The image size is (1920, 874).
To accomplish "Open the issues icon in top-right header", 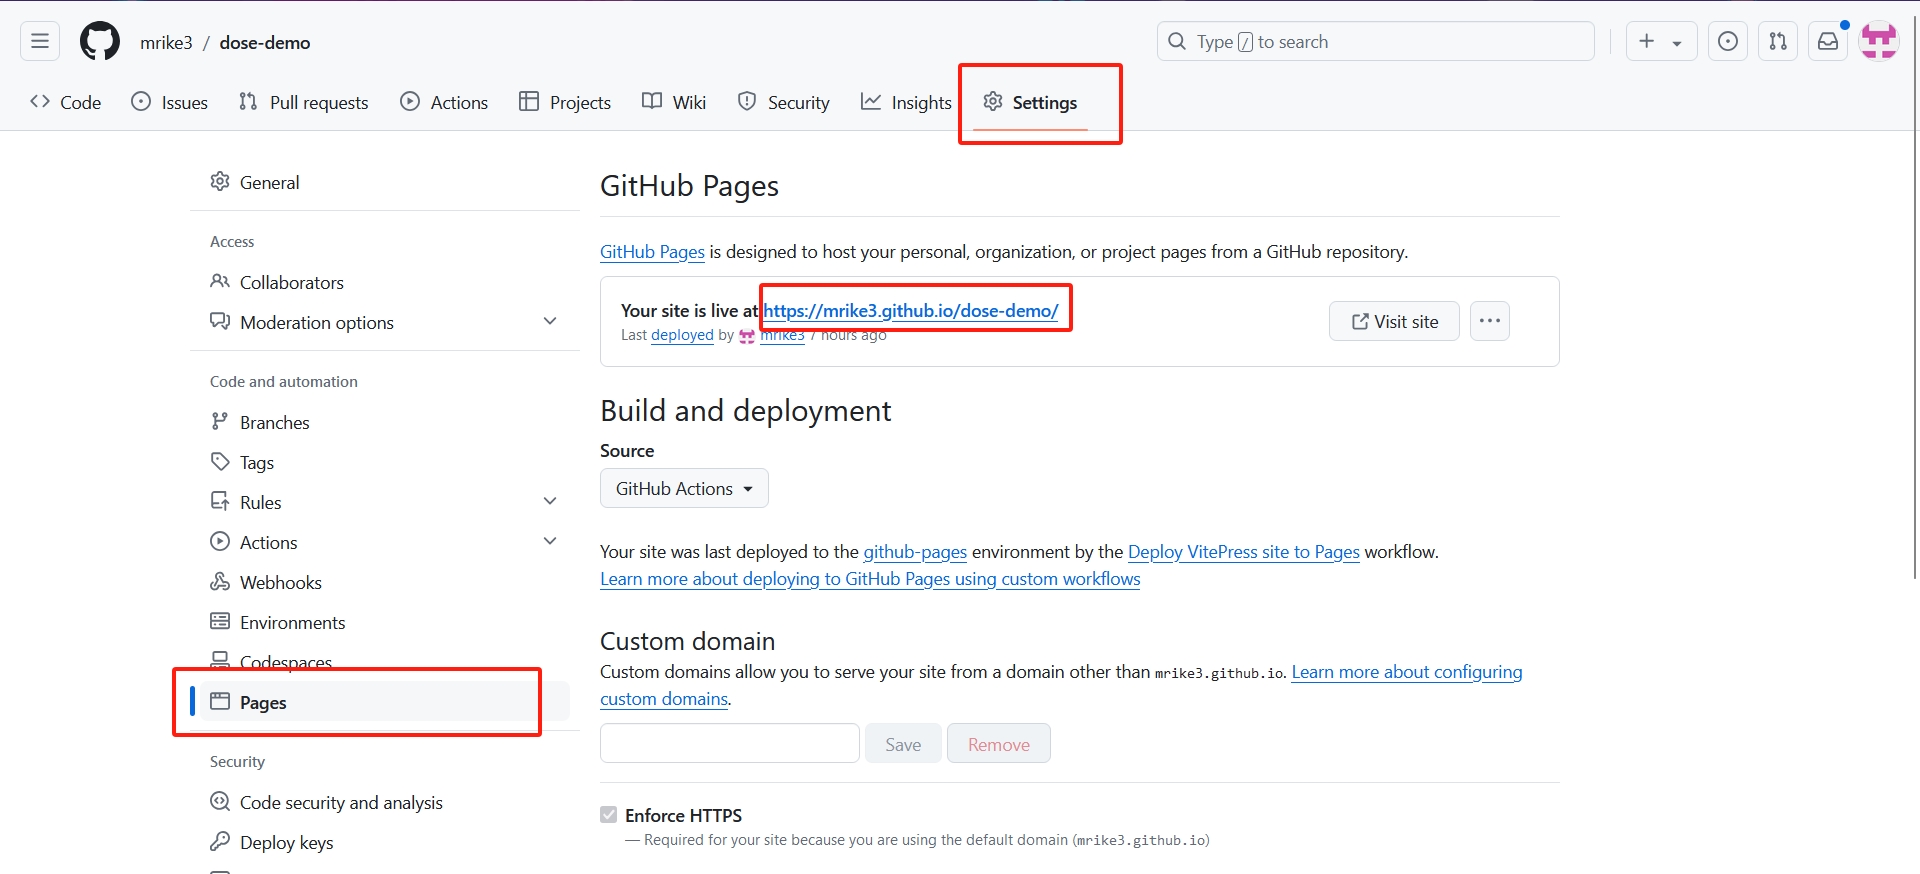I will click(1728, 41).
